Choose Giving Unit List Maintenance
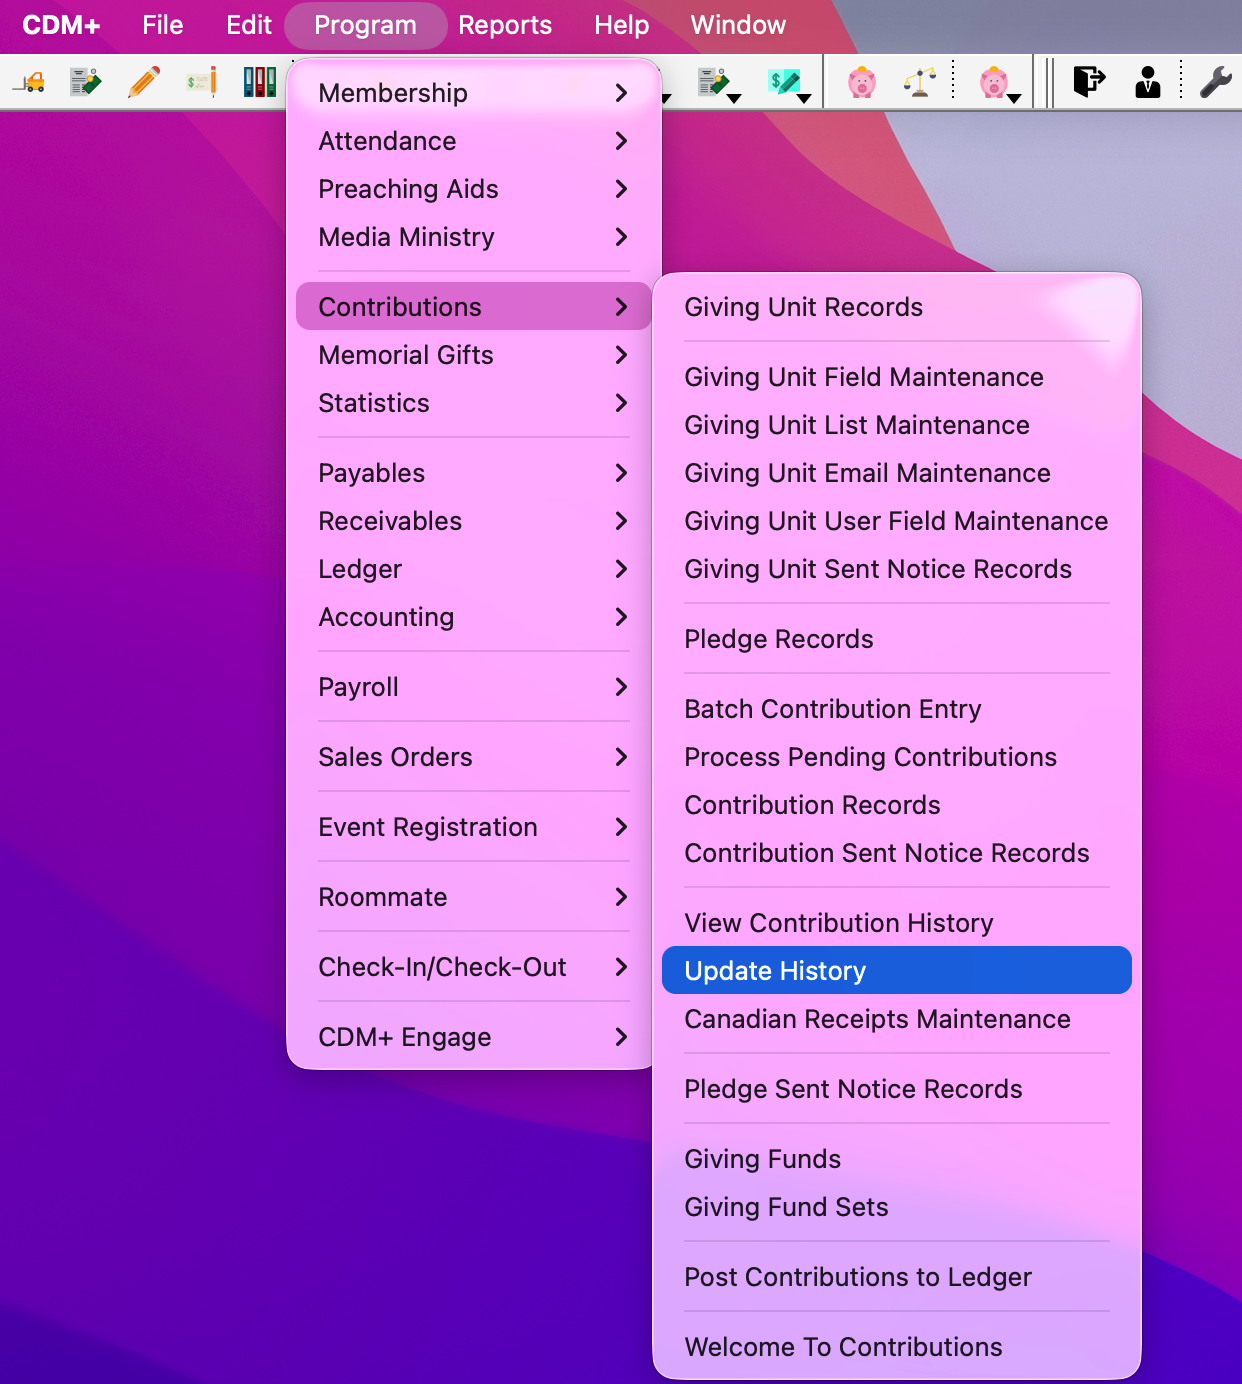The width and height of the screenshot is (1242, 1384). [897, 425]
